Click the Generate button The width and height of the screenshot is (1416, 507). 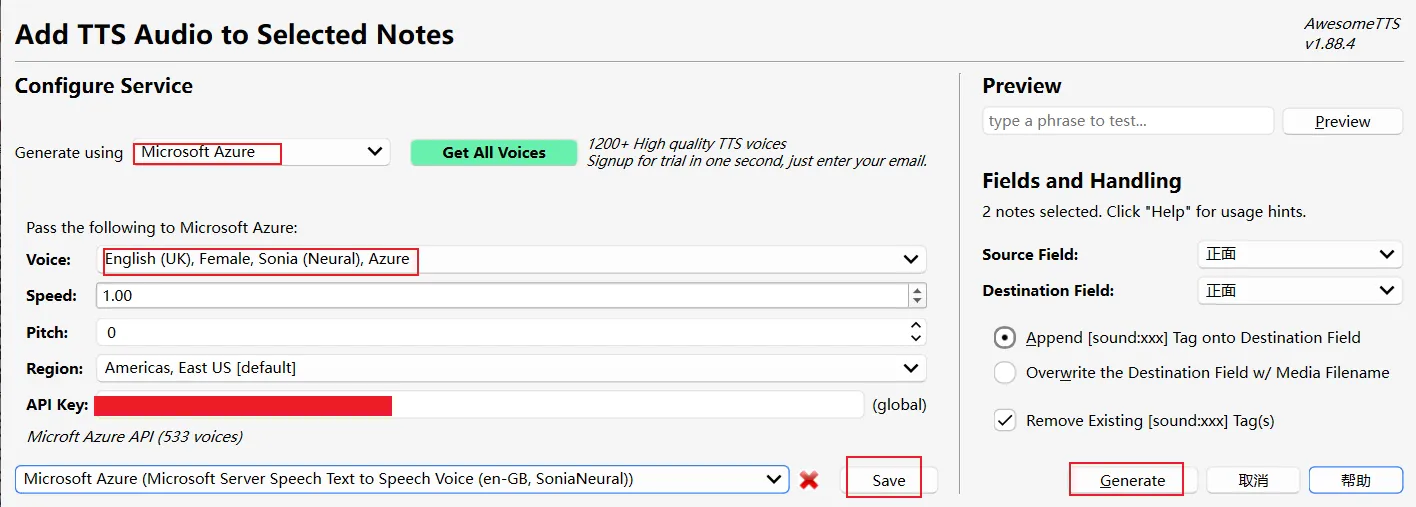coord(1132,480)
